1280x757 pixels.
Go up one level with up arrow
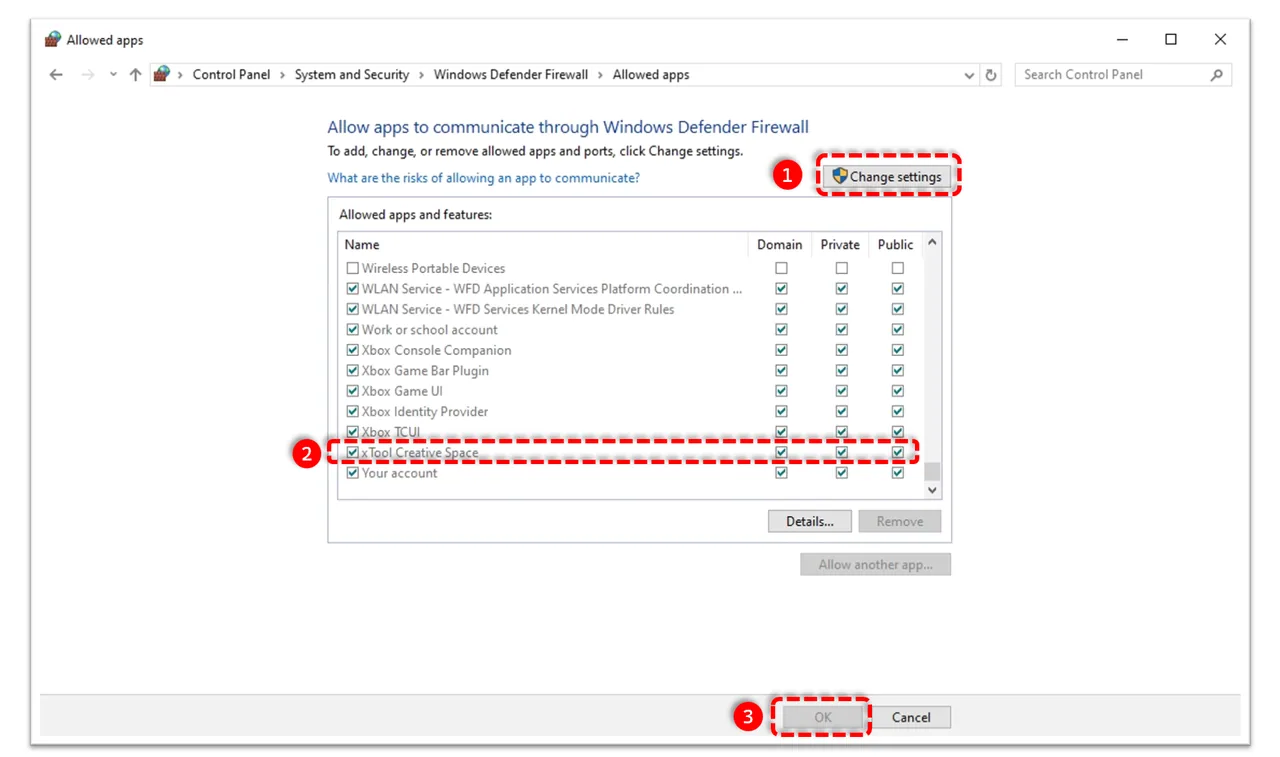pyautogui.click(x=135, y=75)
